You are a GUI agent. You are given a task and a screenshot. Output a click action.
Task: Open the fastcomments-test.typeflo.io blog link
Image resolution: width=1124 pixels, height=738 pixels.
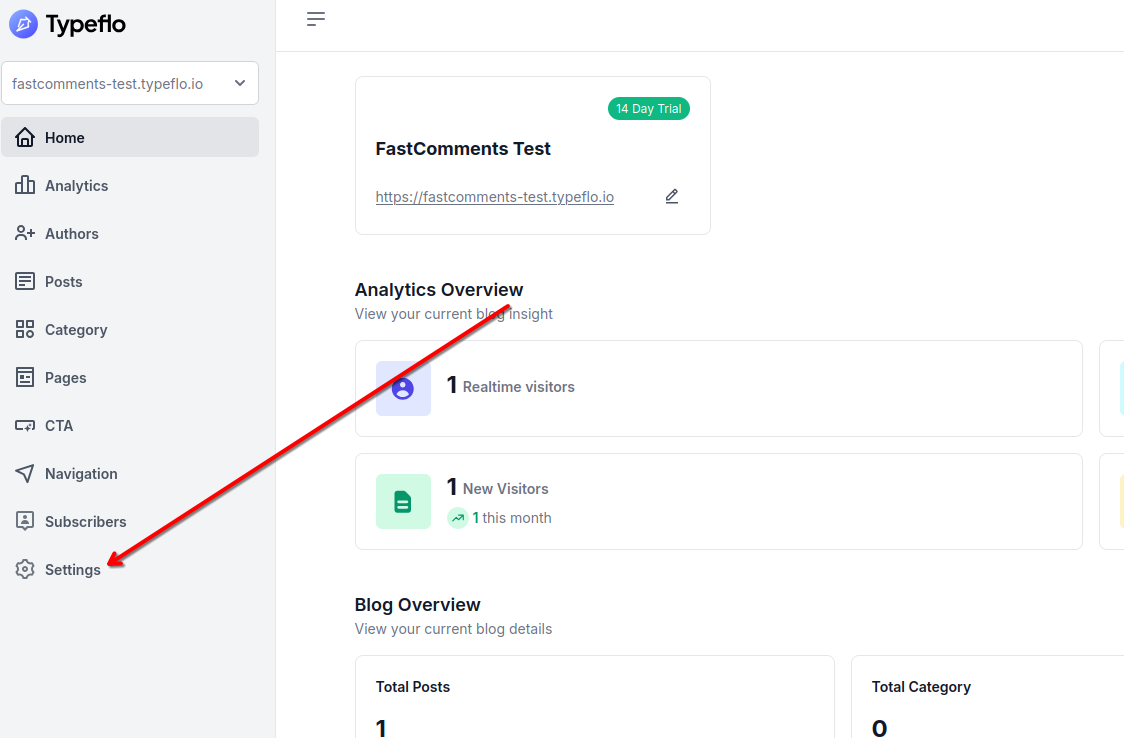pyautogui.click(x=495, y=196)
